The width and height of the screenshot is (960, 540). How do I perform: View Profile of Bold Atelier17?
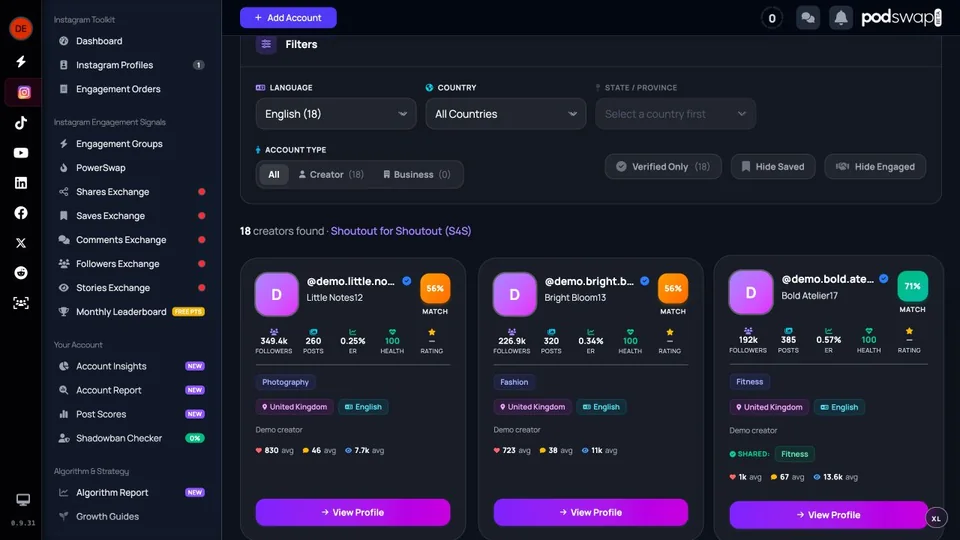(x=828, y=515)
